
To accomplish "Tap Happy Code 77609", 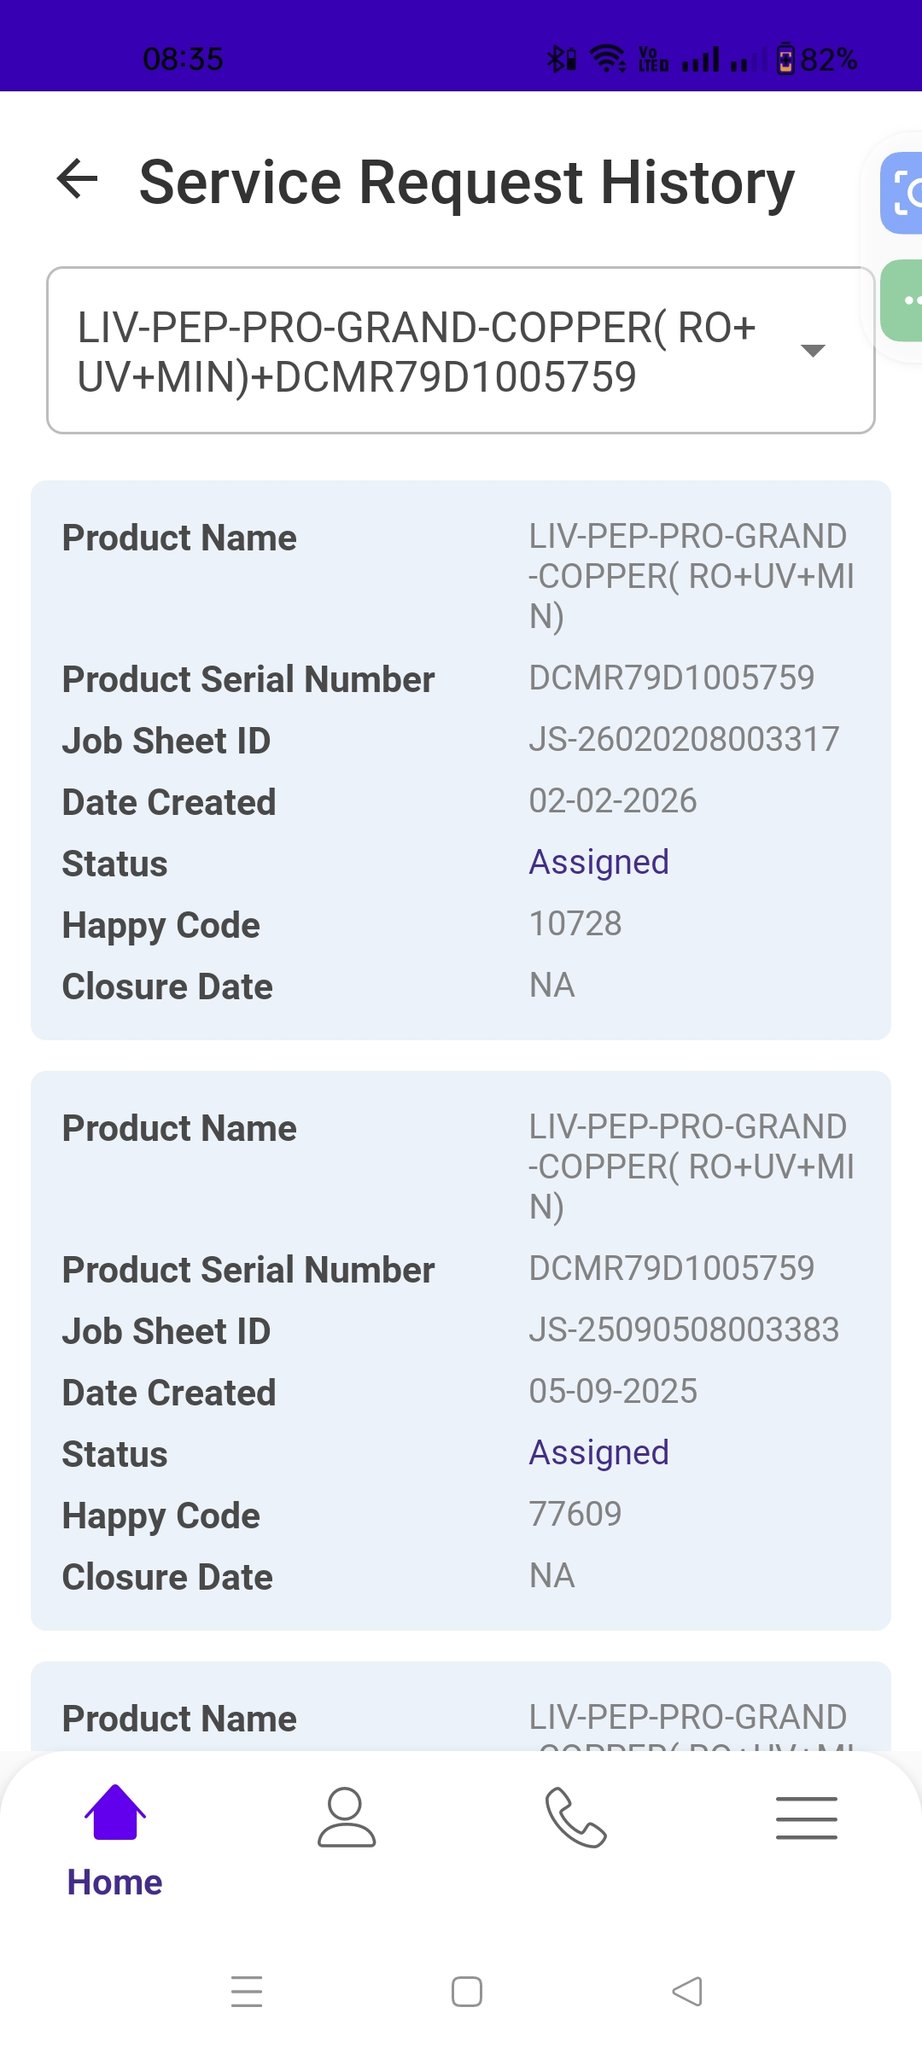I will 575,1514.
